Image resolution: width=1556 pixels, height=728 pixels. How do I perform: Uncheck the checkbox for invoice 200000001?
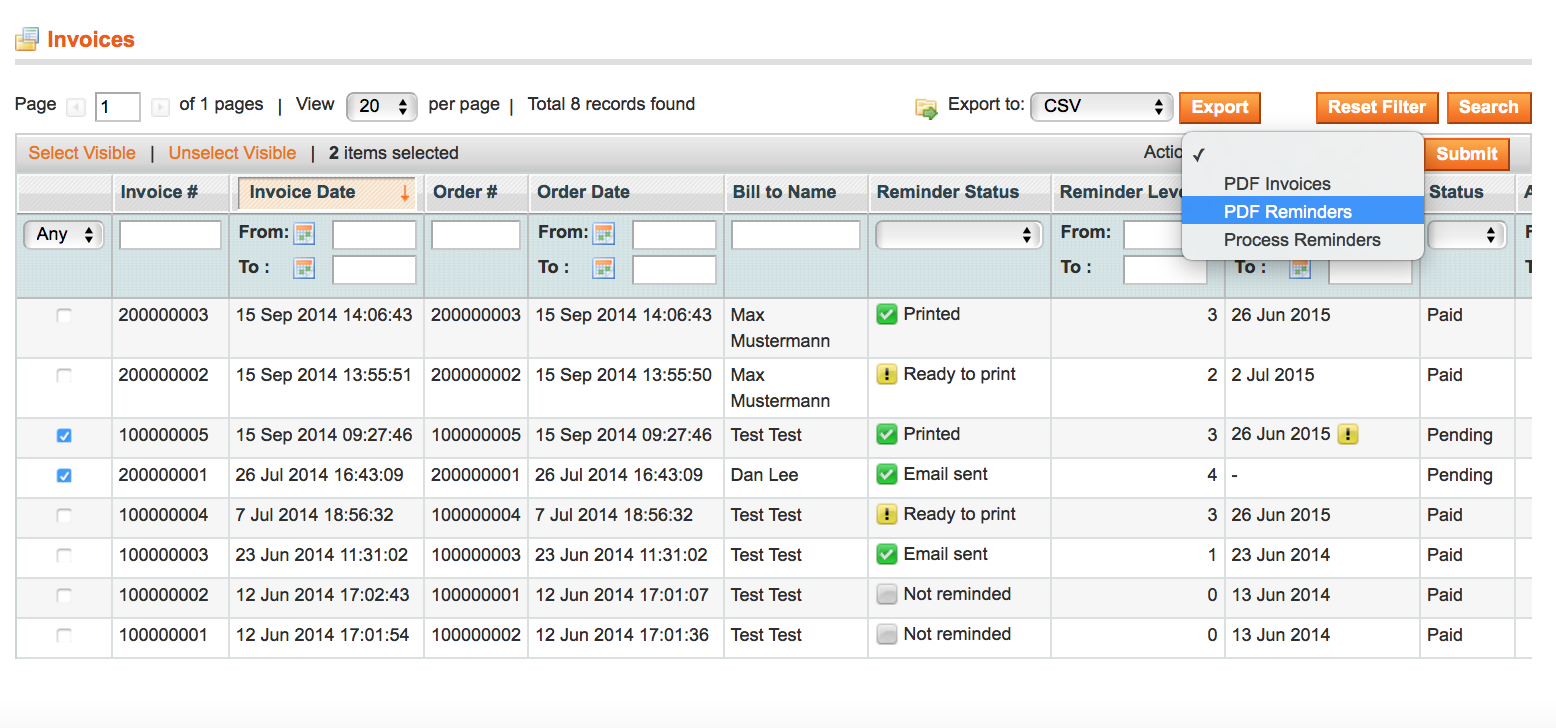pyautogui.click(x=64, y=476)
